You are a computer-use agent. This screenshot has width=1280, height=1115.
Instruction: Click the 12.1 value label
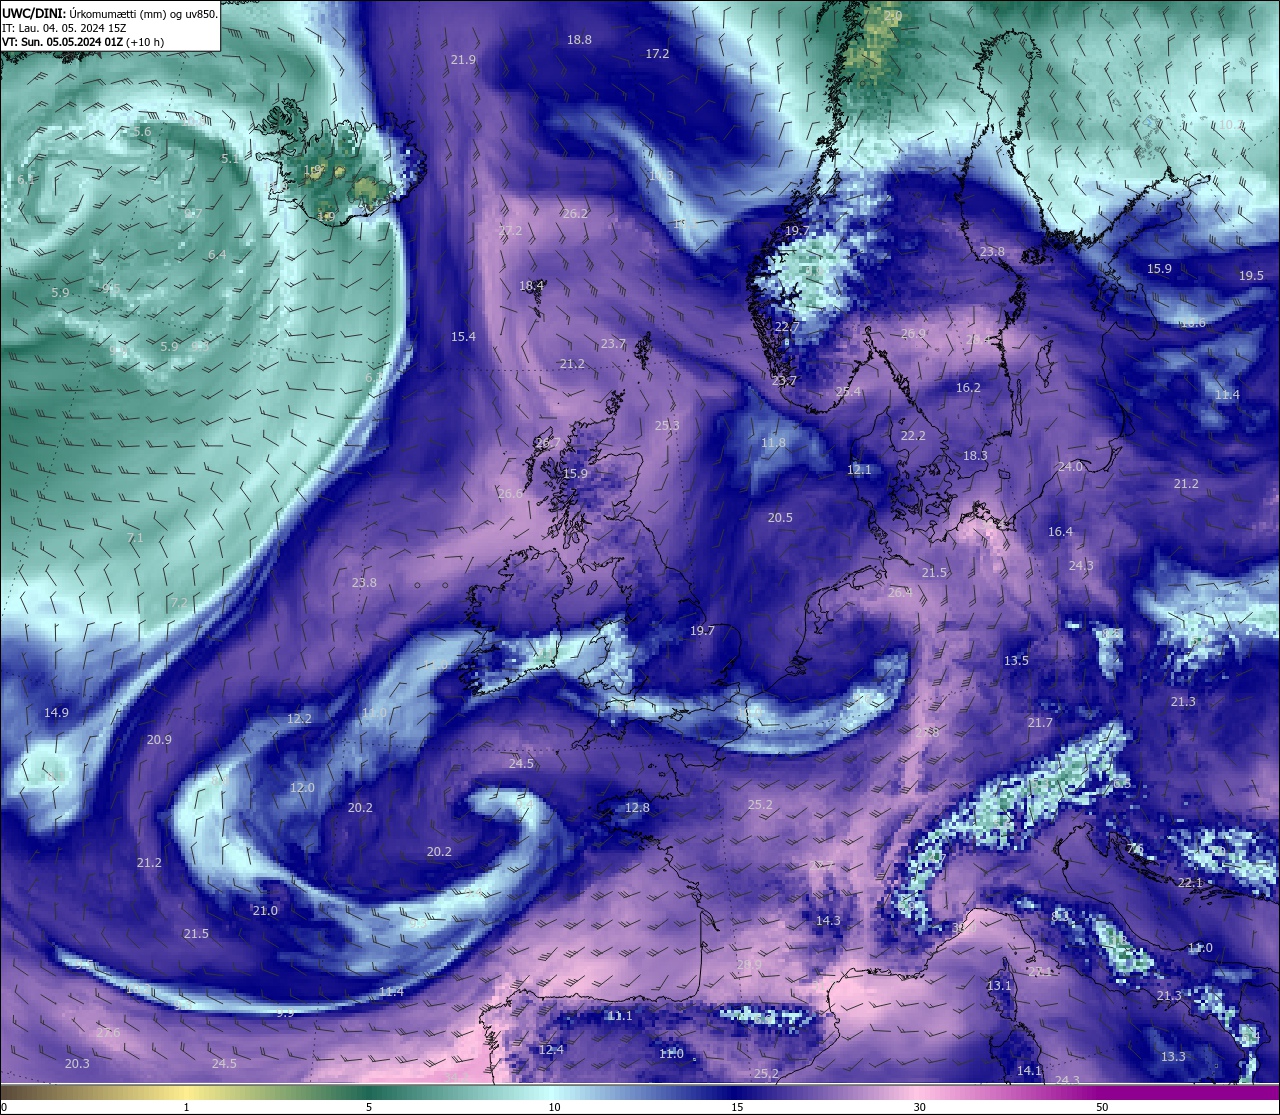point(859,470)
